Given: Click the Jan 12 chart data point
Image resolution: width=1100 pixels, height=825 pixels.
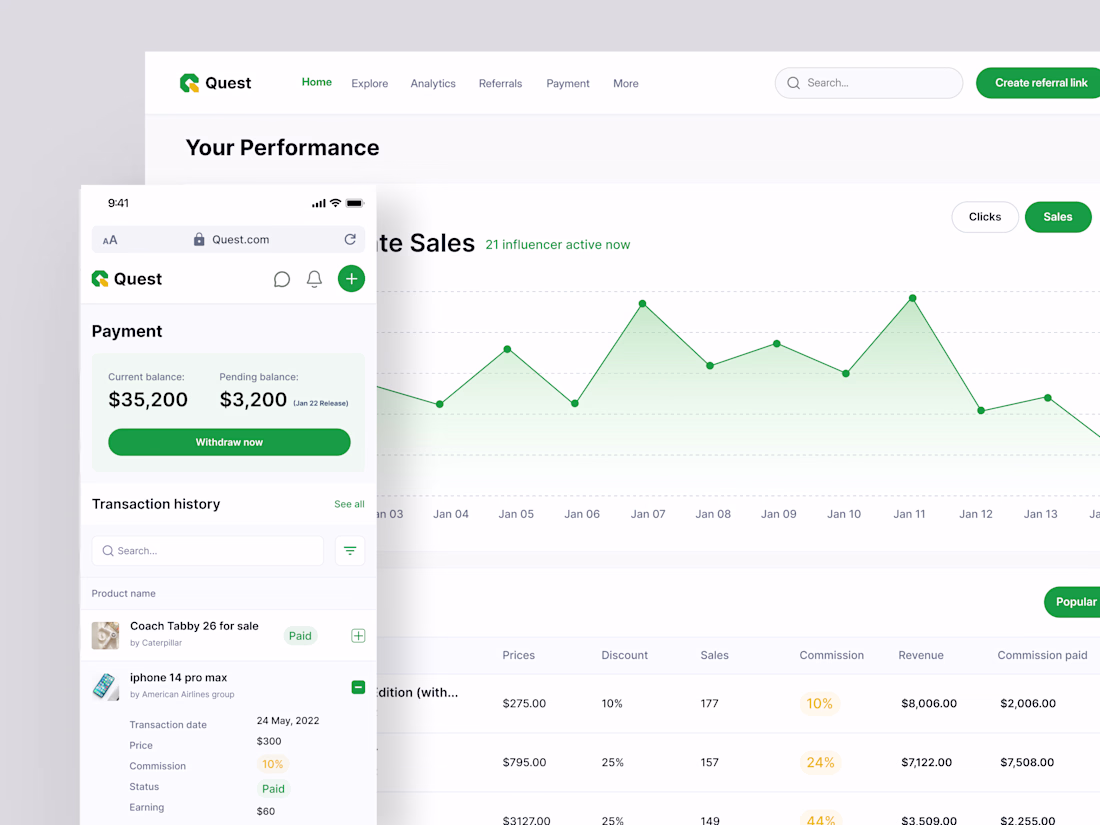Looking at the screenshot, I should [981, 410].
